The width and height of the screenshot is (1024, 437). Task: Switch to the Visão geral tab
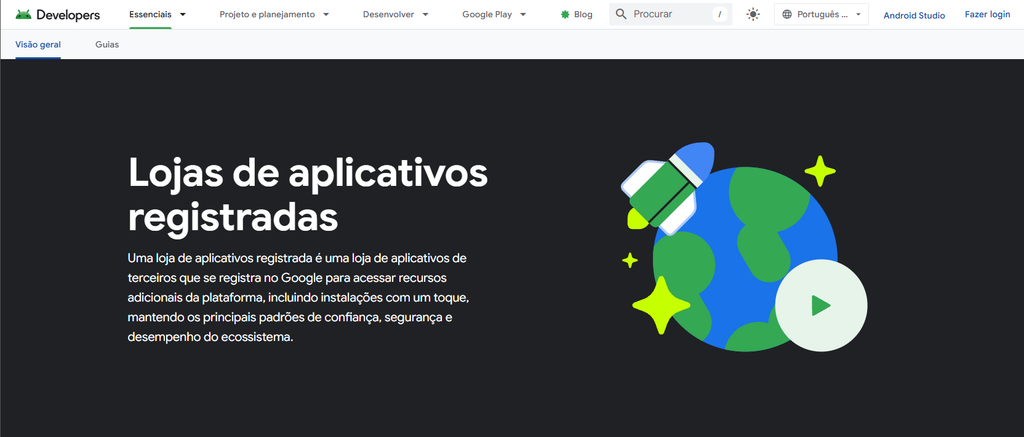38,45
